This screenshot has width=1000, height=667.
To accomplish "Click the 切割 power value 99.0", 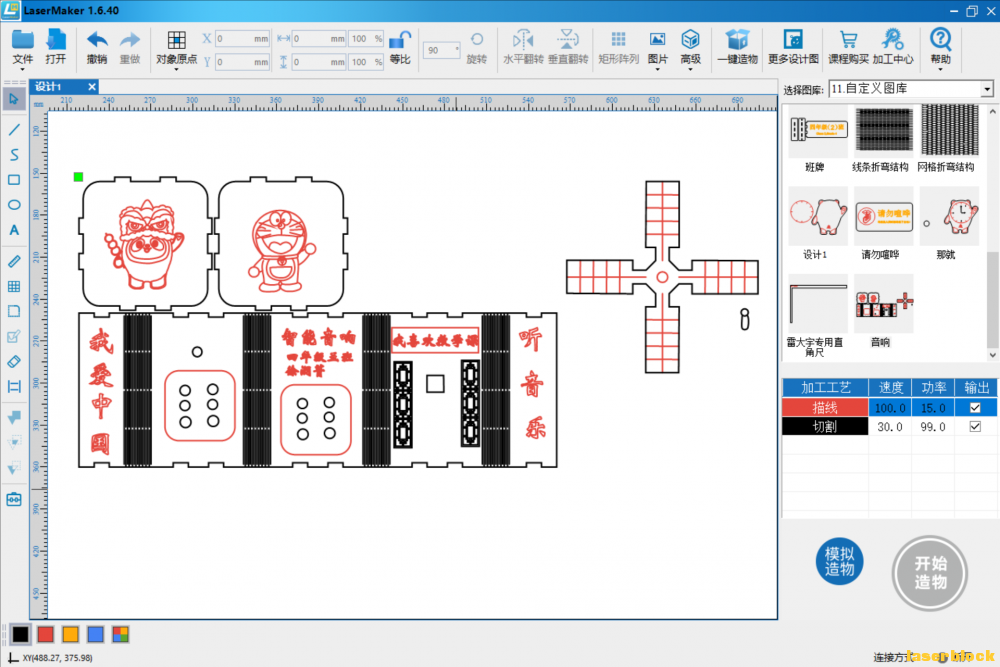I will (932, 427).
